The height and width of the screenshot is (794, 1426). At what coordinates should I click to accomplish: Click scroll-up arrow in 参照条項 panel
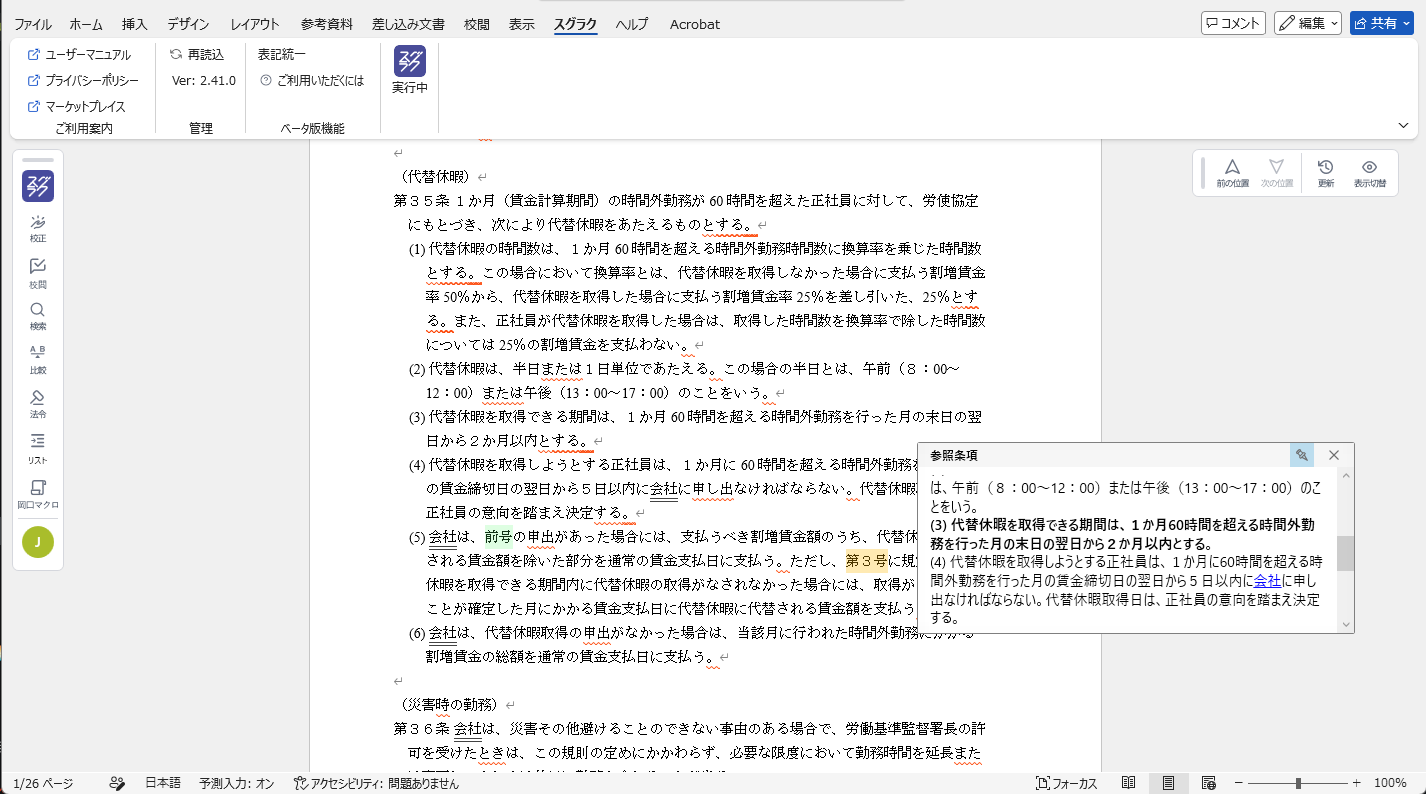1346,476
